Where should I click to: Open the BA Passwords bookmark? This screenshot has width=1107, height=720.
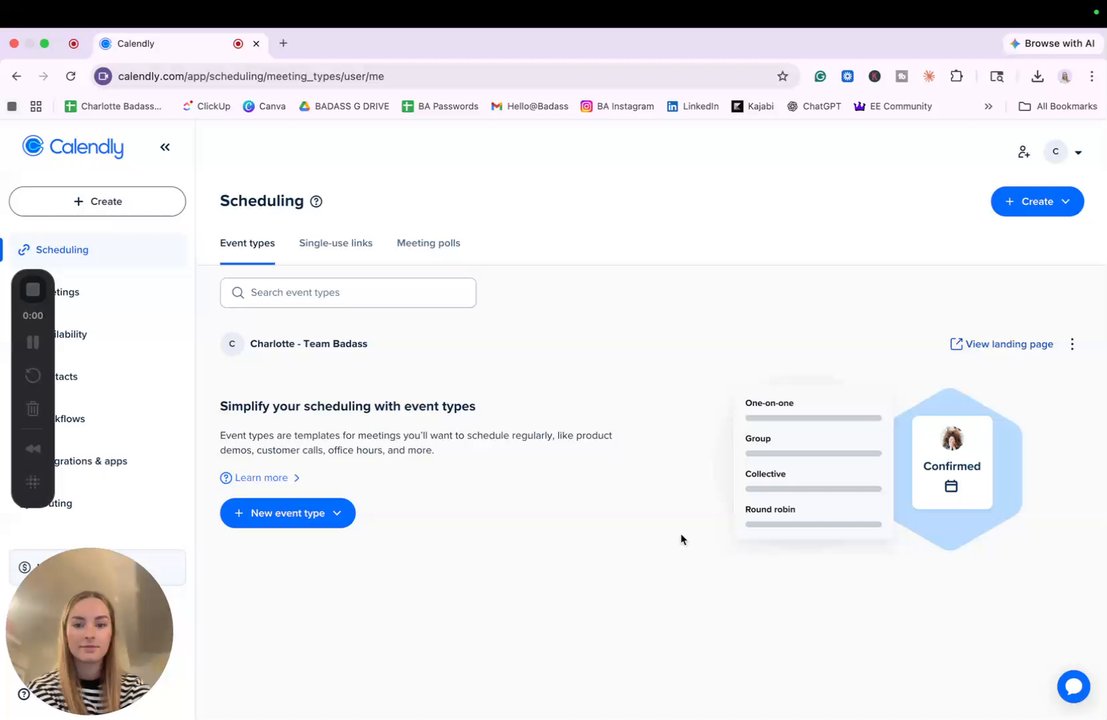[439, 107]
